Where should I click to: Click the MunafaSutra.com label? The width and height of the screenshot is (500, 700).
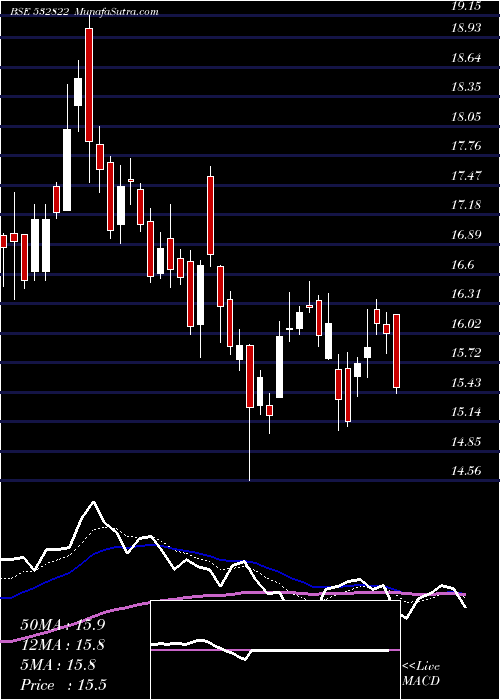click(116, 12)
